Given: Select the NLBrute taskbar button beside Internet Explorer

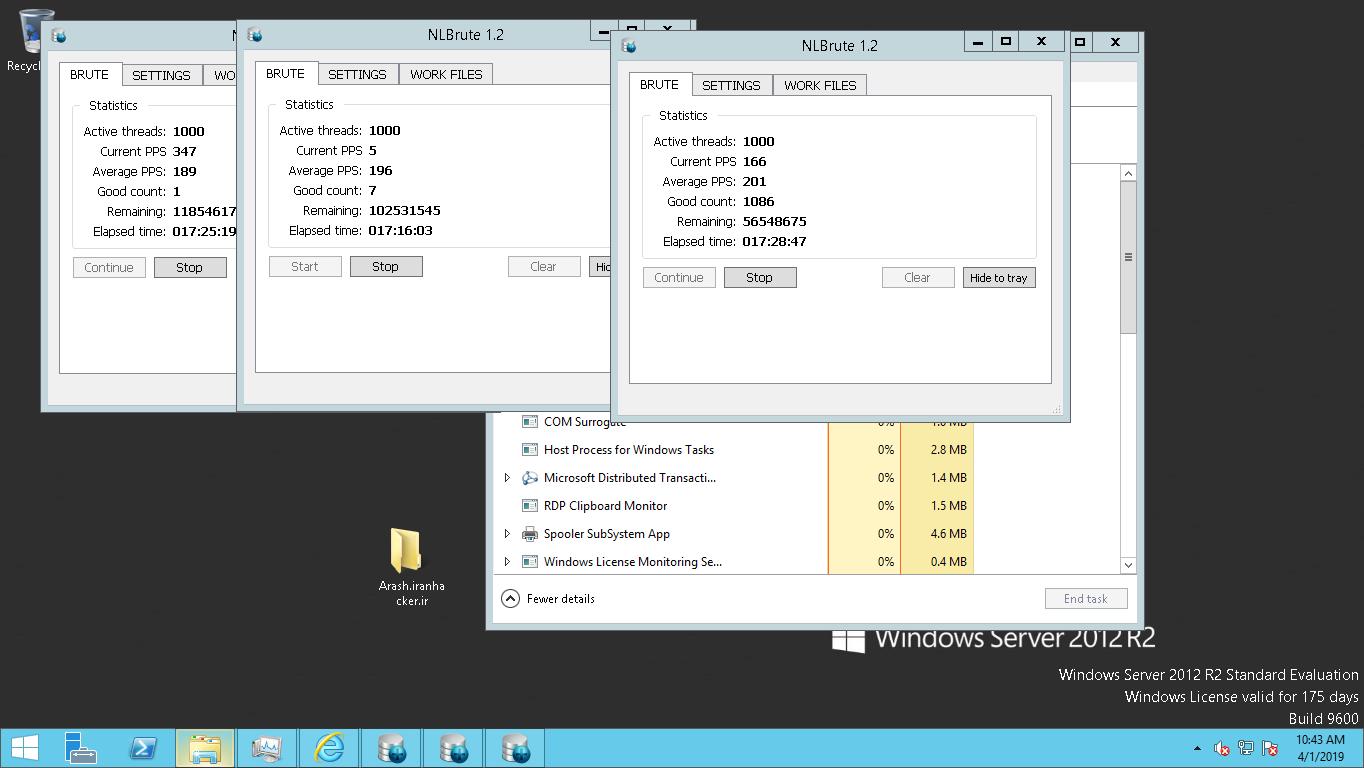Looking at the screenshot, I should pos(391,748).
